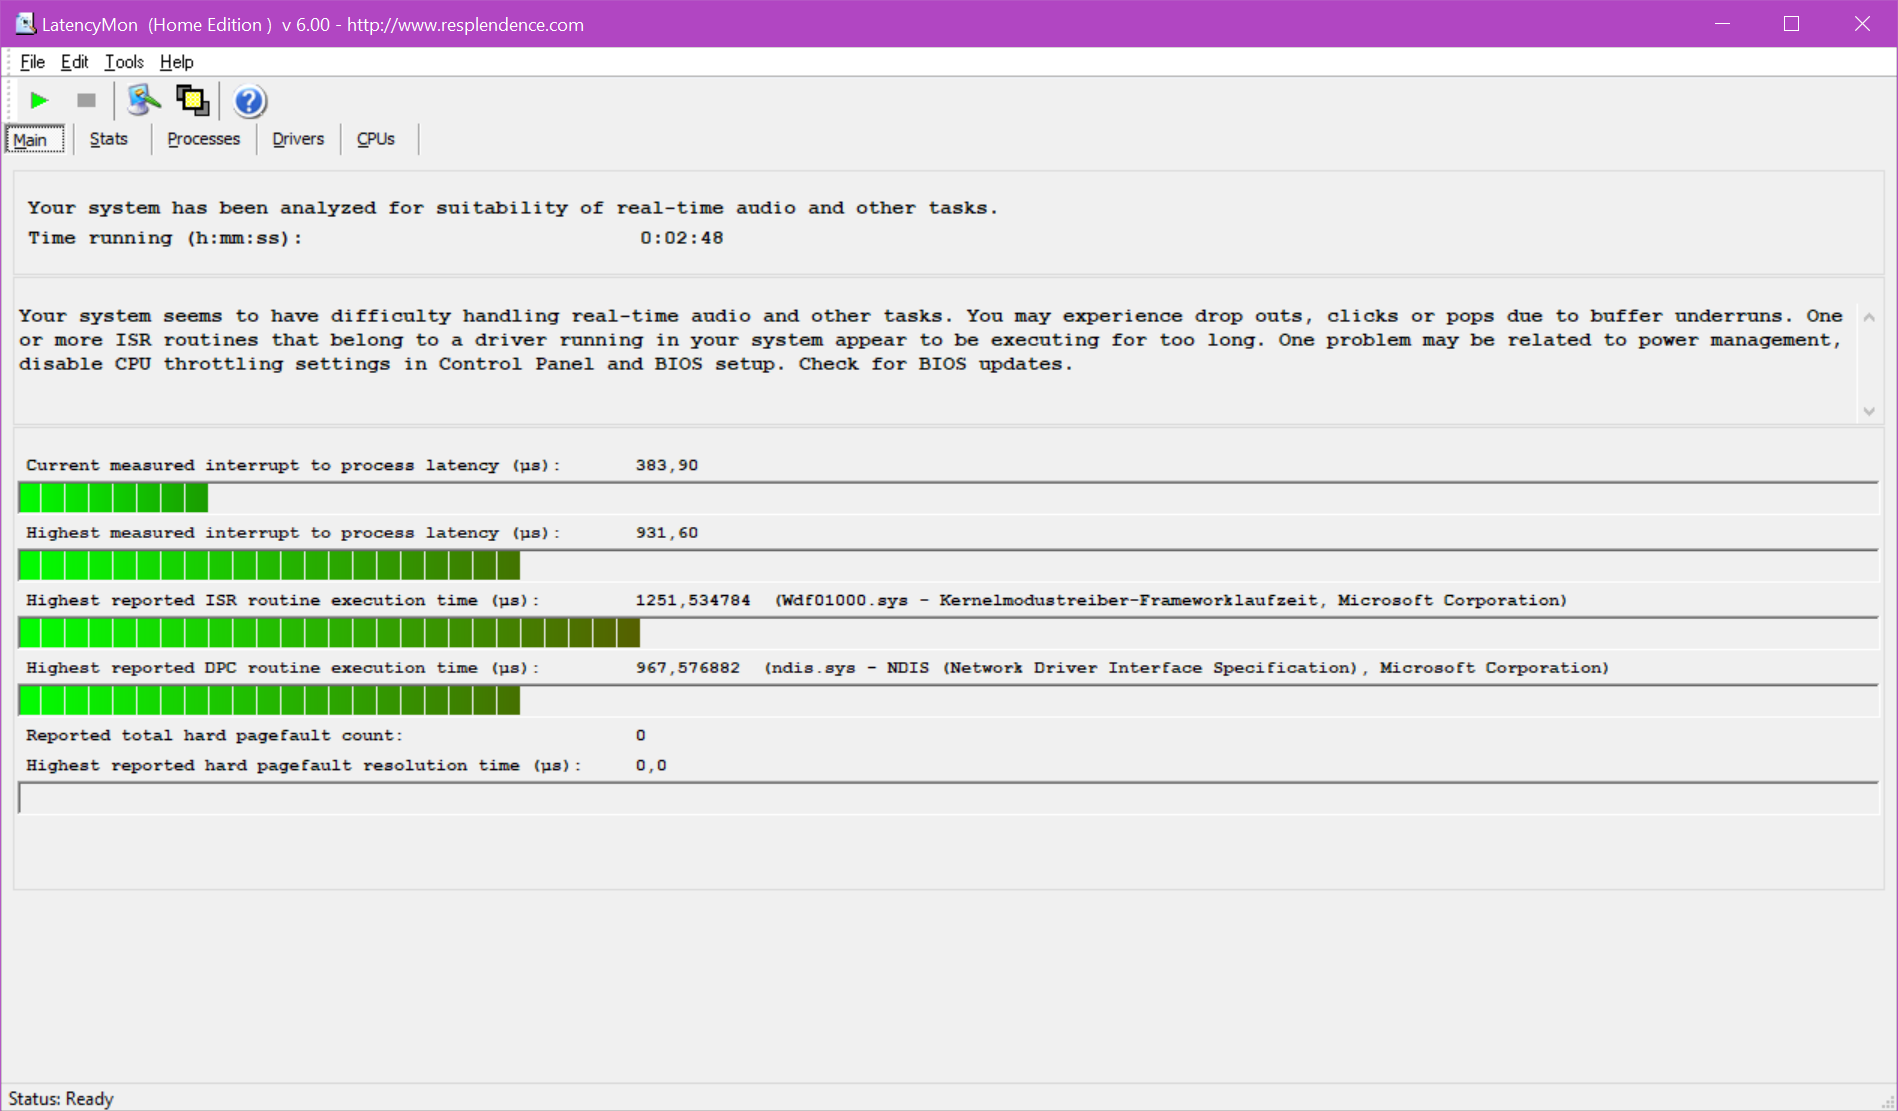Click the highest latency value 931,60
The image size is (1898, 1111).
(x=667, y=533)
